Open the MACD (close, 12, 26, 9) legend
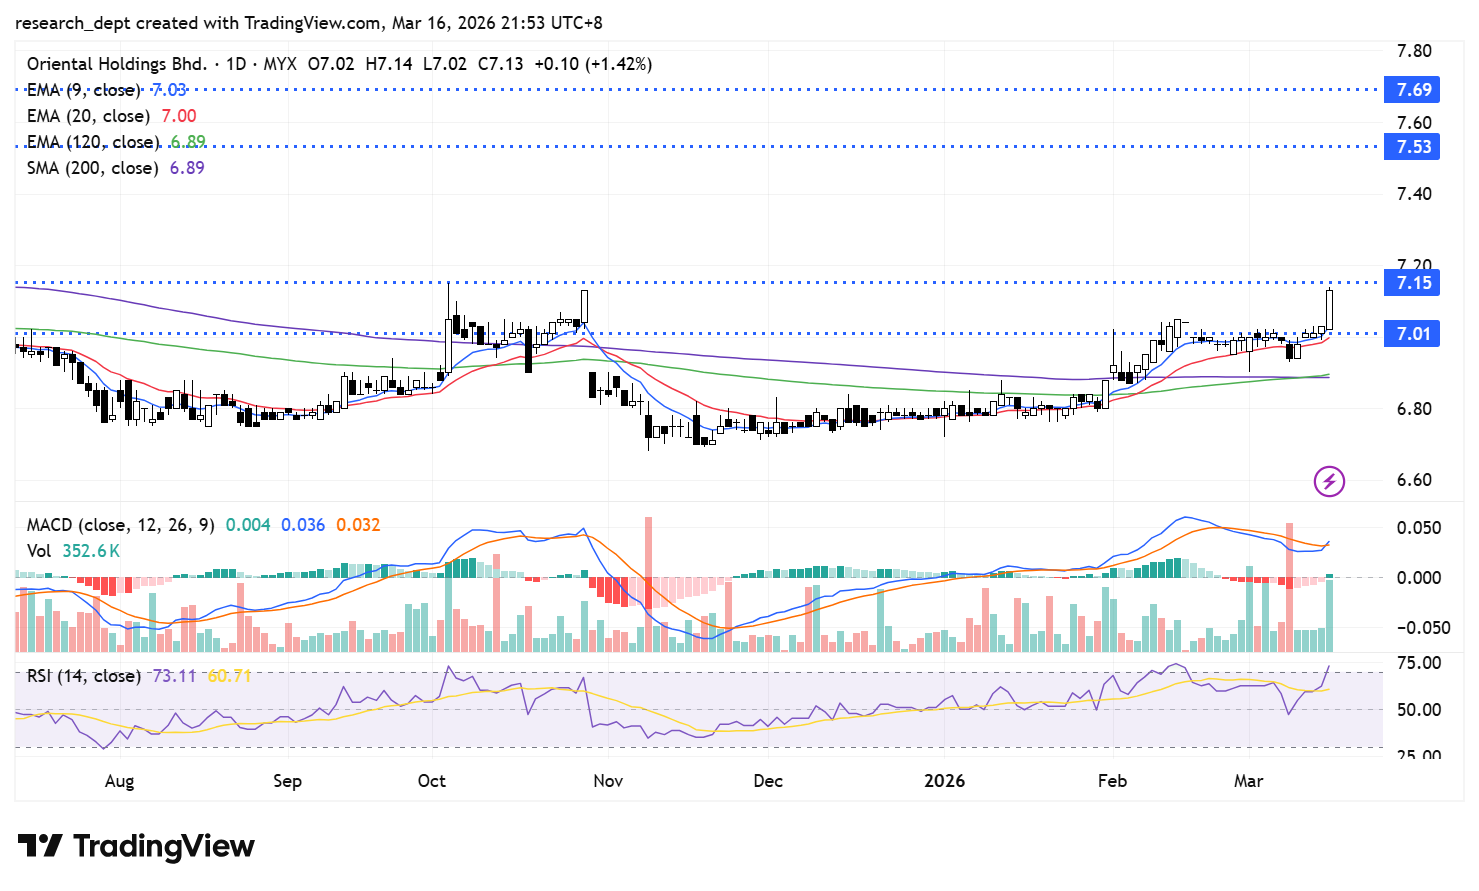The image size is (1479, 891). tap(120, 525)
